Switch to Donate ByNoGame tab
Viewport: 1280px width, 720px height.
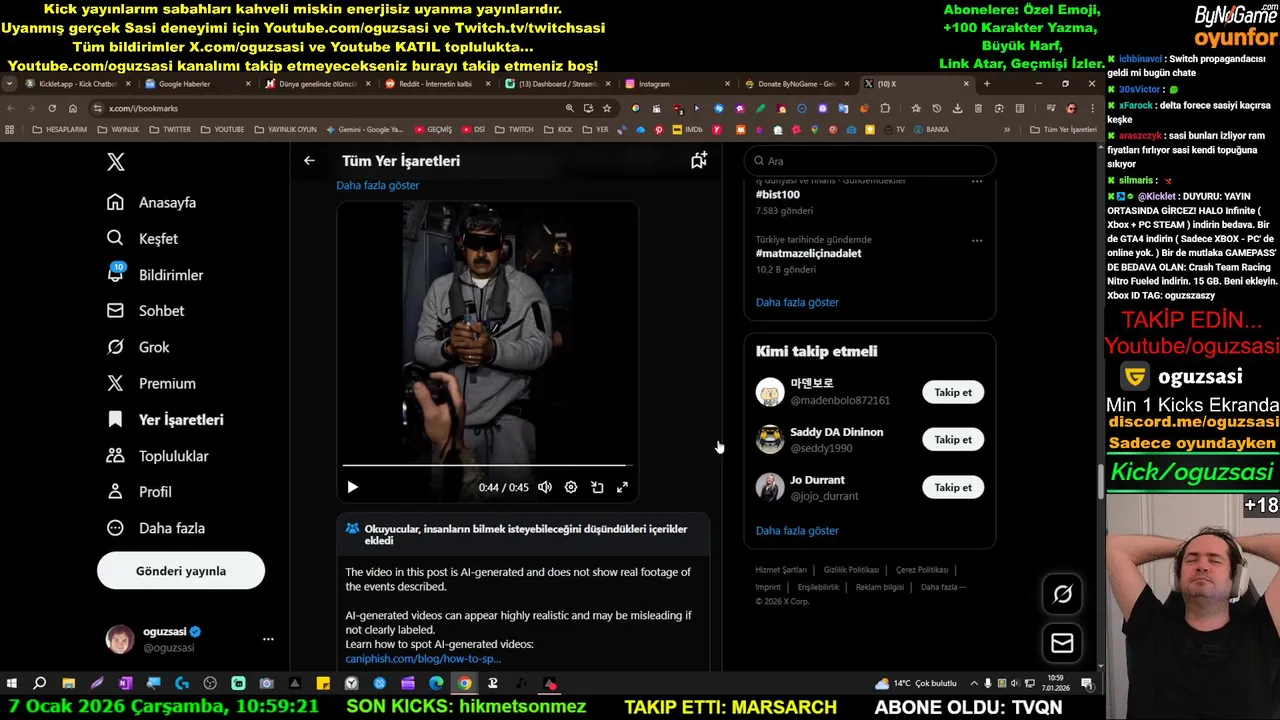[x=797, y=84]
